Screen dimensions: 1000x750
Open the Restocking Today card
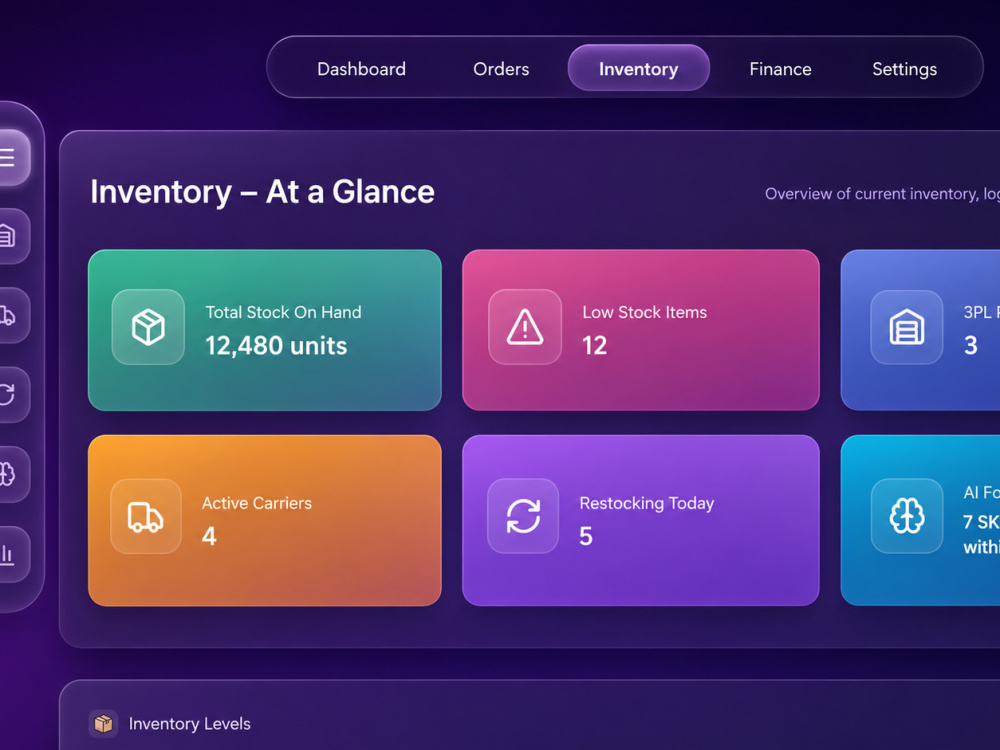coord(641,520)
